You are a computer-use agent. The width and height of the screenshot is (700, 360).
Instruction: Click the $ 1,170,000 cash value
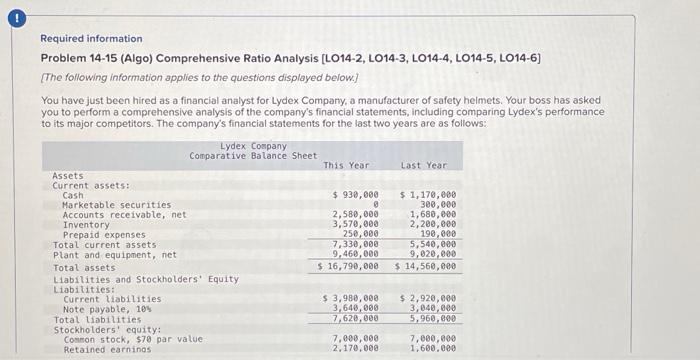(x=428, y=195)
